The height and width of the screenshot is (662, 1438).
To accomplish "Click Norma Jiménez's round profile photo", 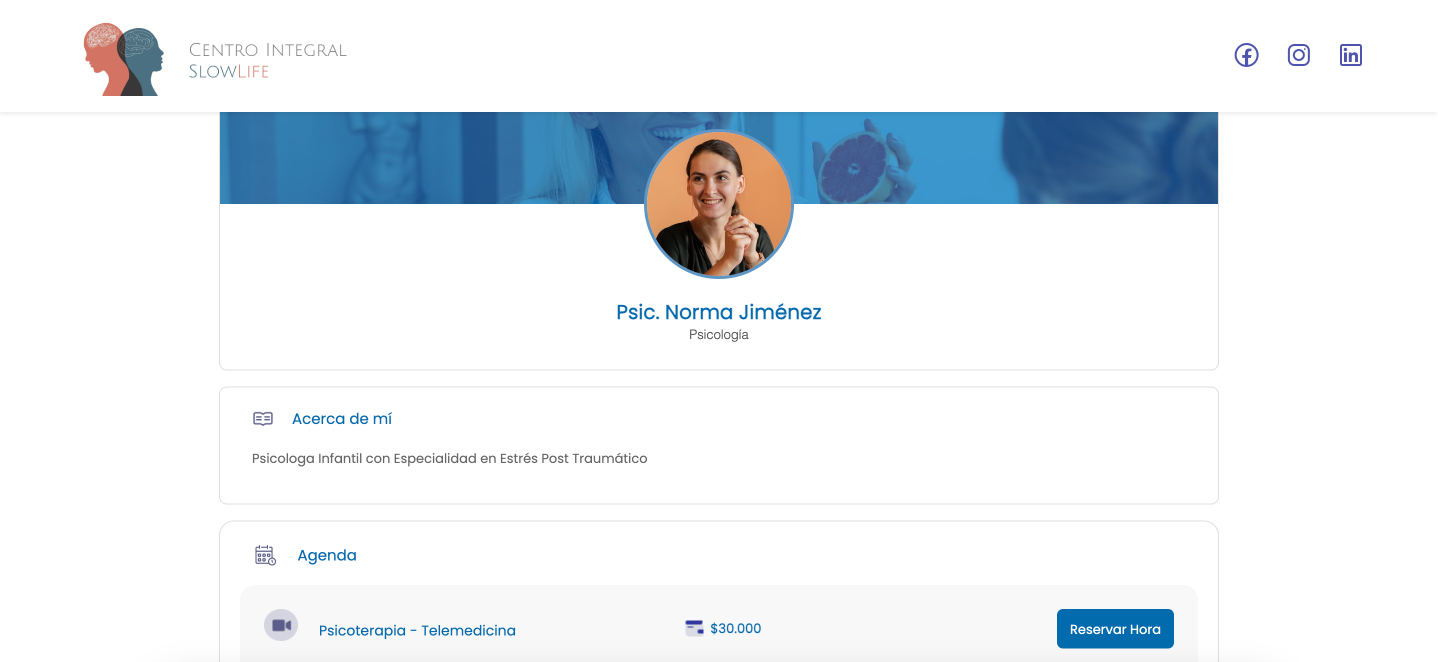I will point(719,205).
